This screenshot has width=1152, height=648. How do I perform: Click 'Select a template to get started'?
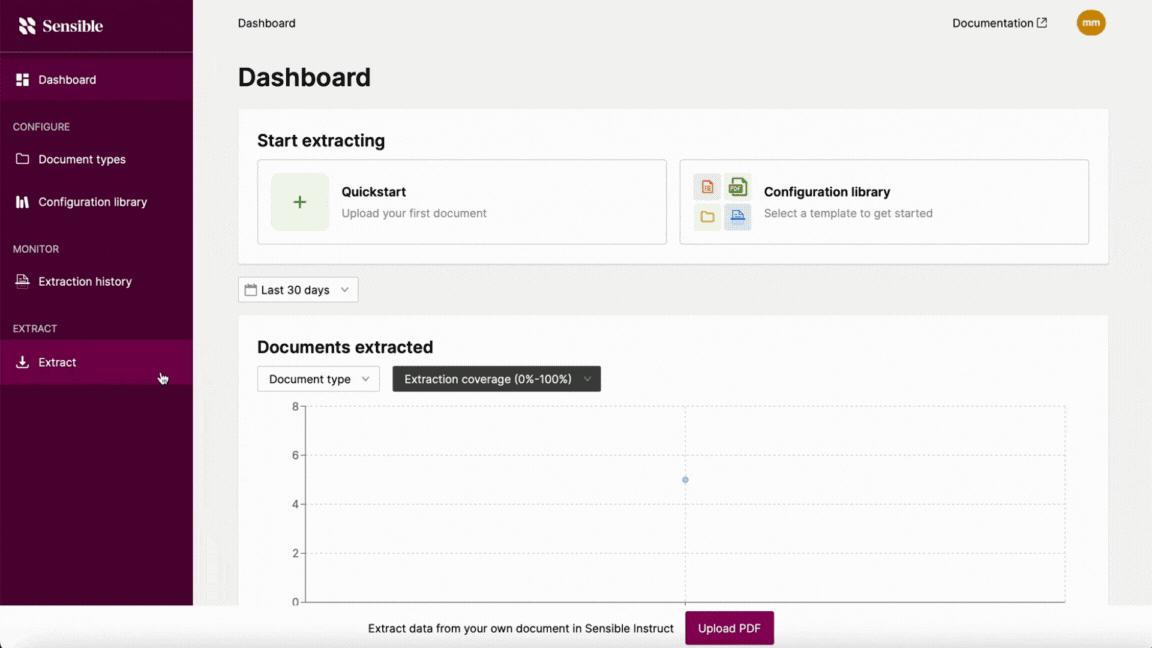click(x=848, y=213)
